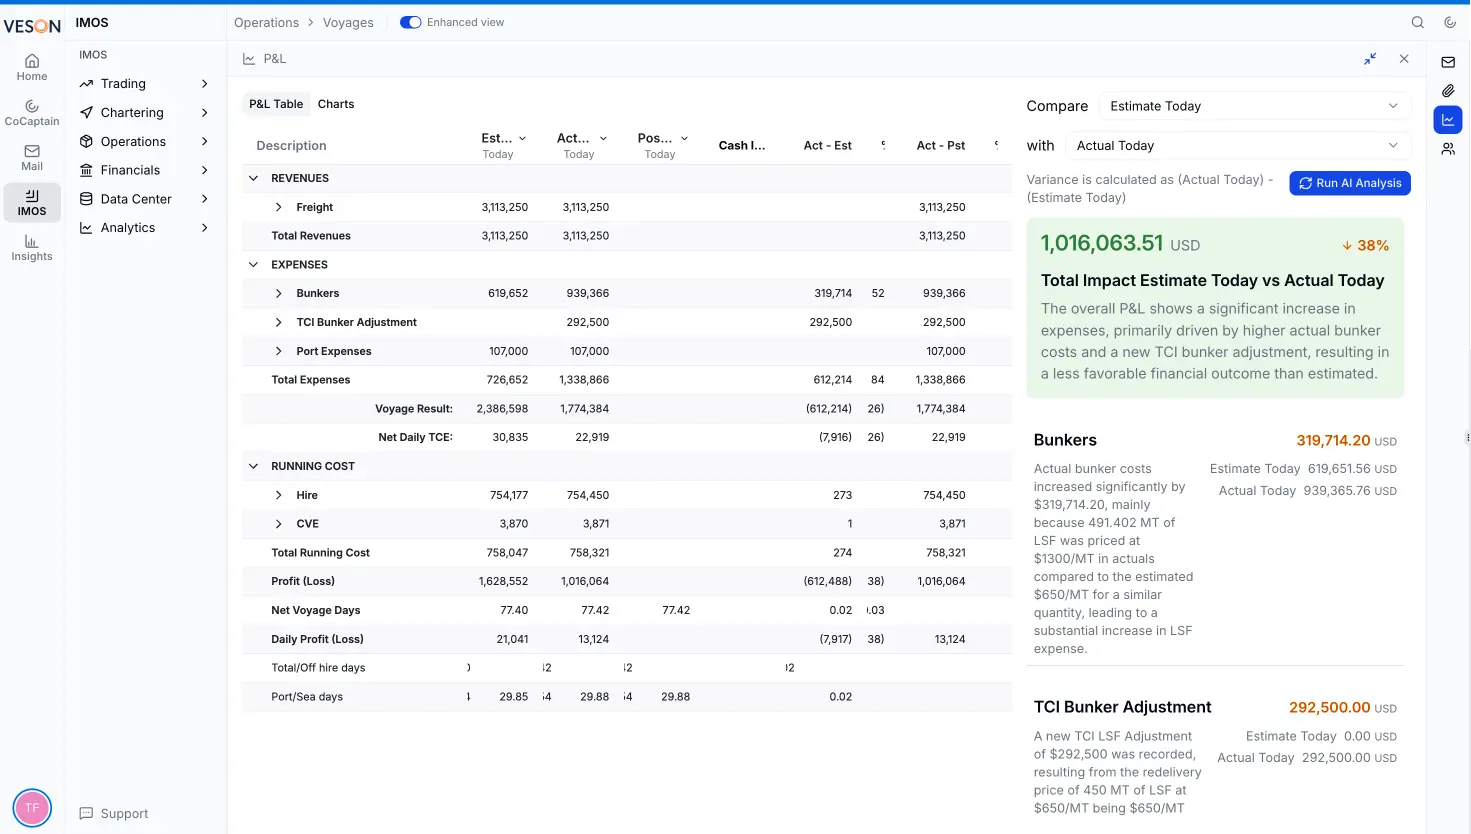Screen dimensions: 1471x834
Task: Click the TCI Bunker Adjustment analysis heading
Action: (x=1122, y=707)
